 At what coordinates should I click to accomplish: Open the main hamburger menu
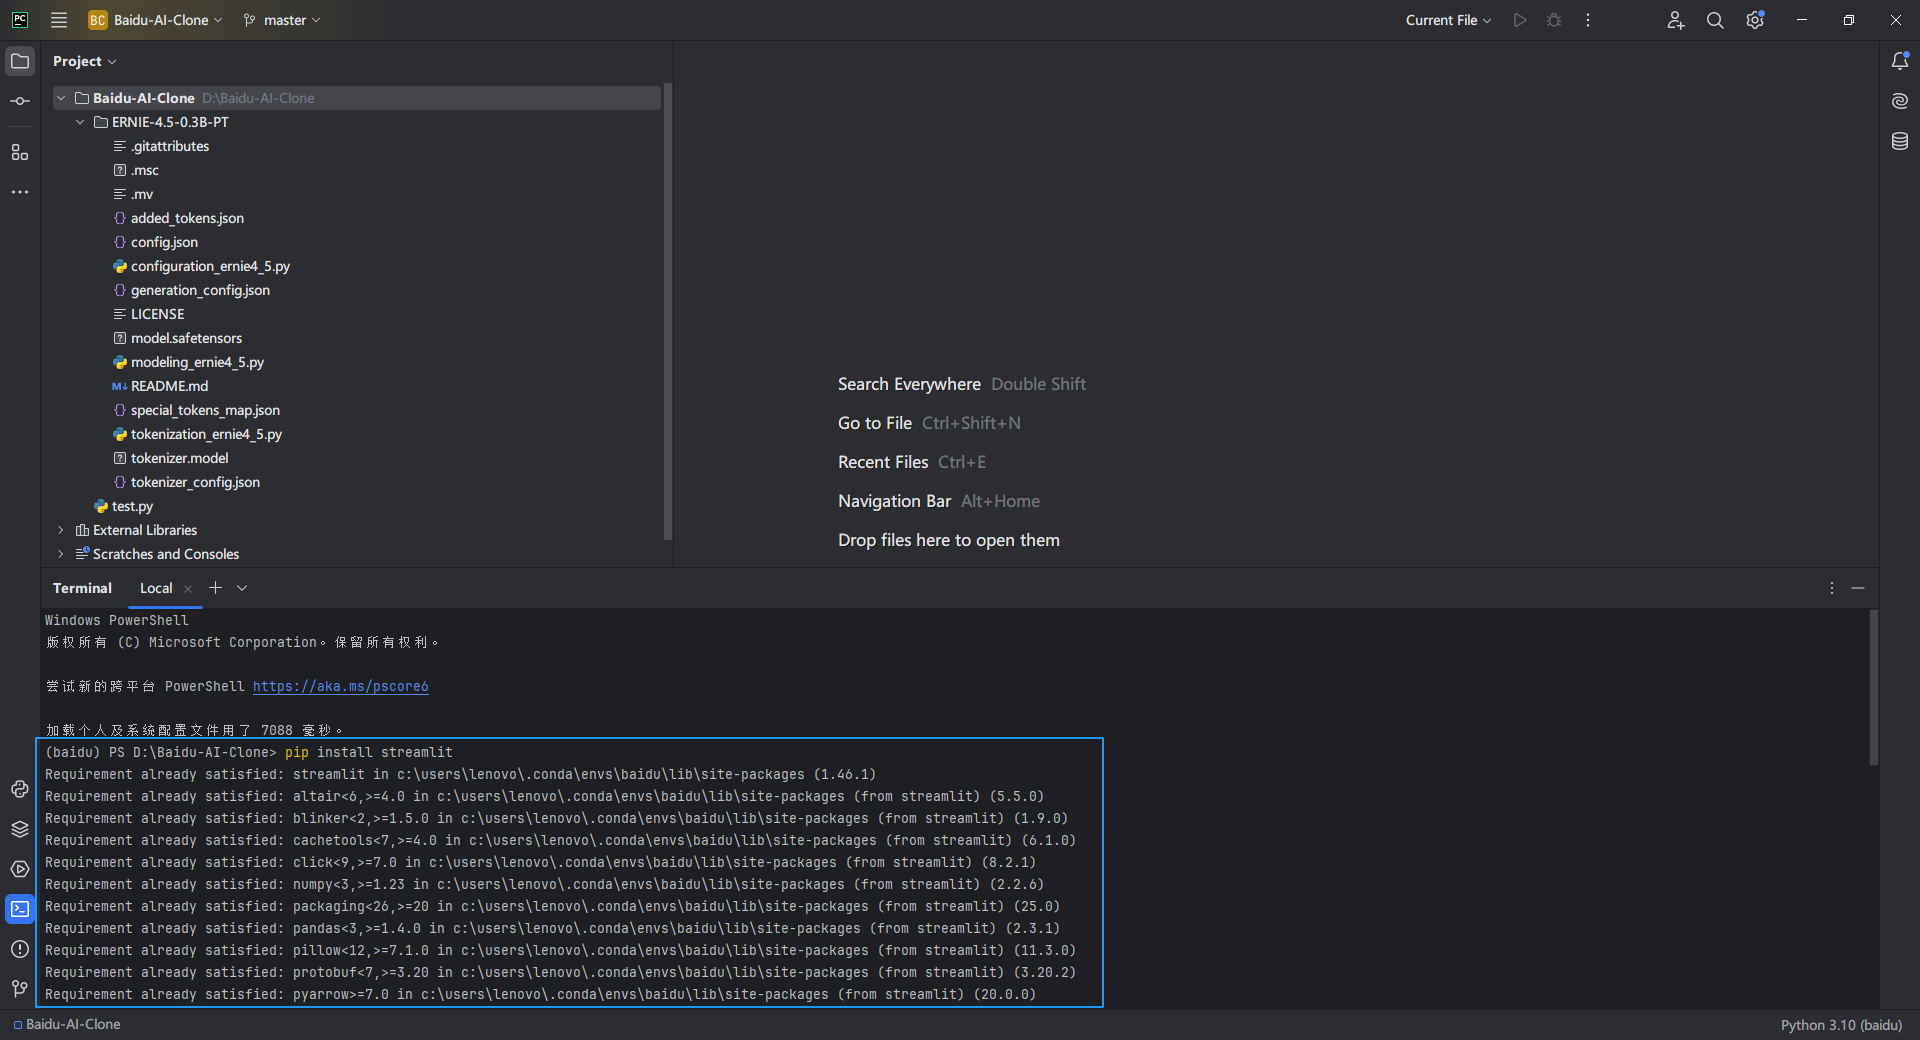point(59,20)
